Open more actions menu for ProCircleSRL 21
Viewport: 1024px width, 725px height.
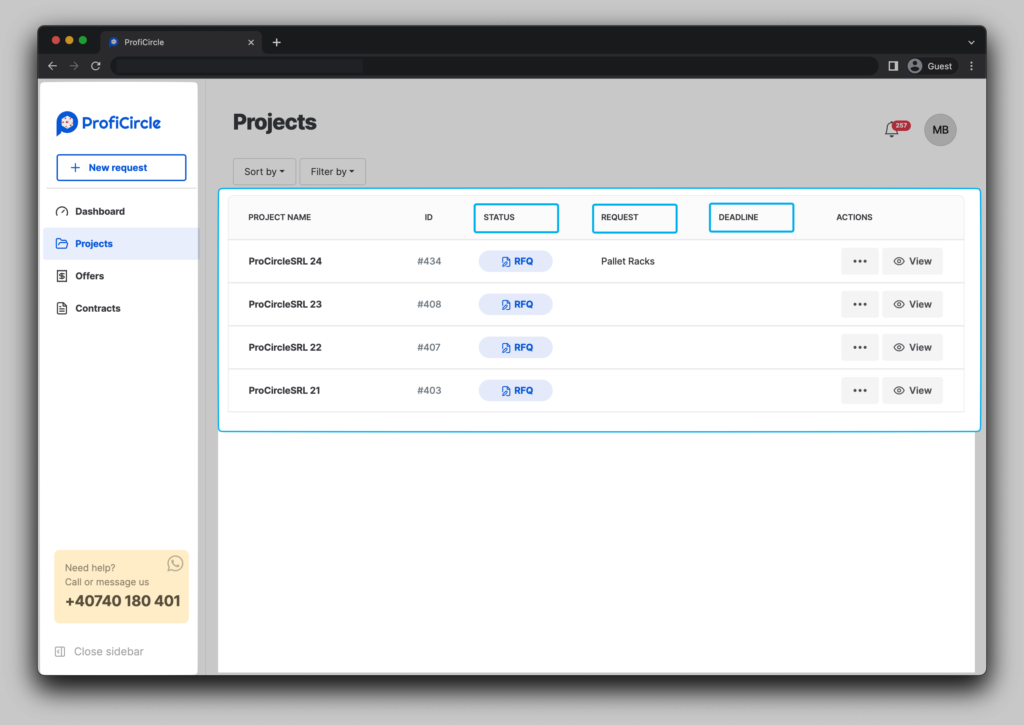click(859, 391)
